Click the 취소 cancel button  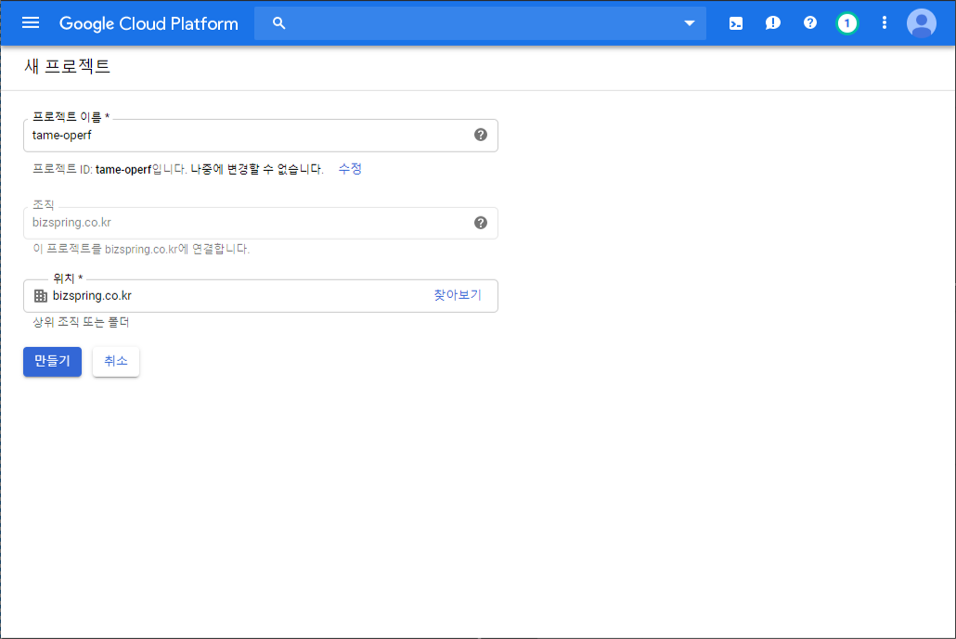click(116, 362)
